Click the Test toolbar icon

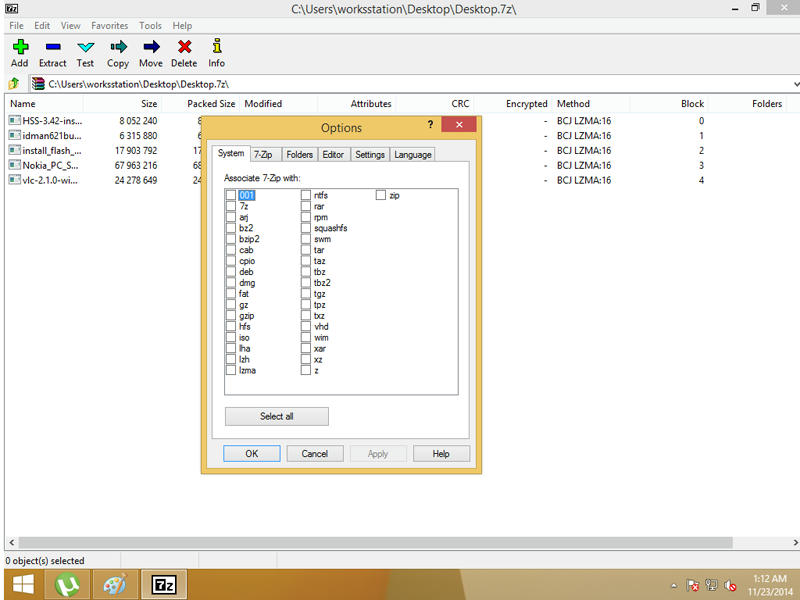point(85,47)
